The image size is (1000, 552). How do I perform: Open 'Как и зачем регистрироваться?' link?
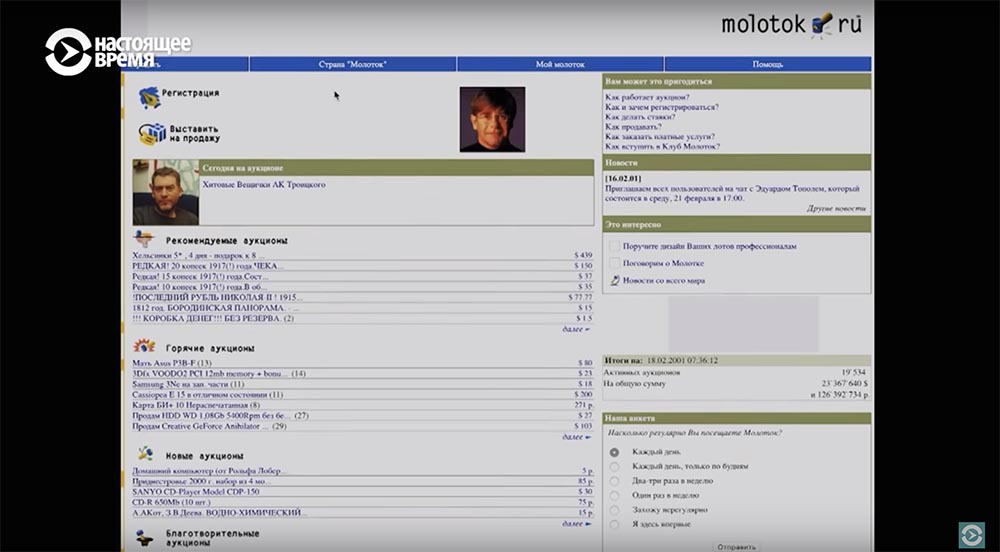[661, 107]
